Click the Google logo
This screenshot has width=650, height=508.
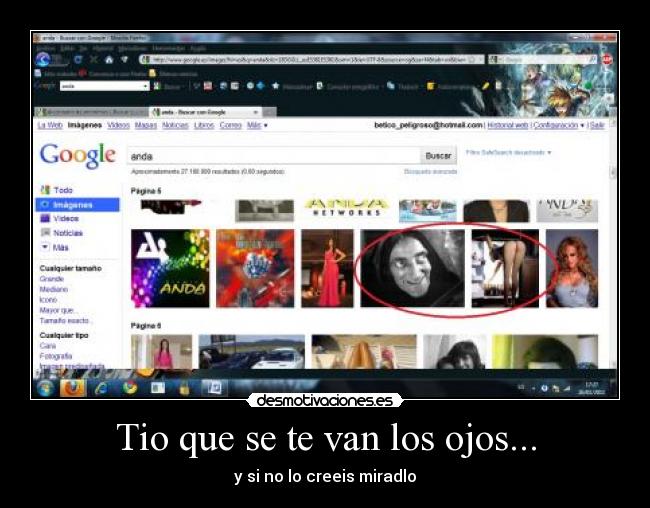78,156
